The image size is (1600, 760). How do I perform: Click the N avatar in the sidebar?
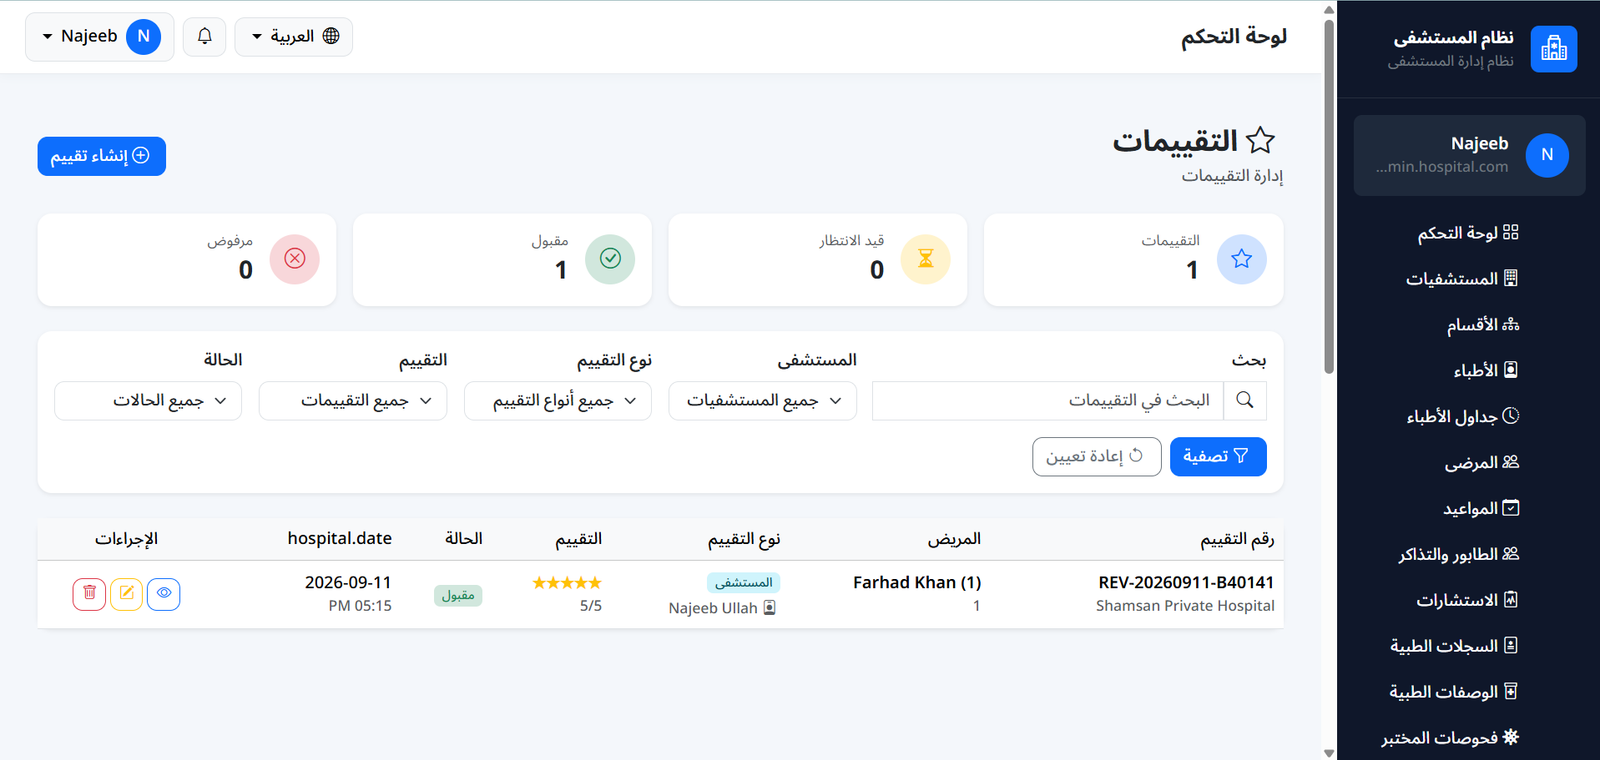(1547, 155)
